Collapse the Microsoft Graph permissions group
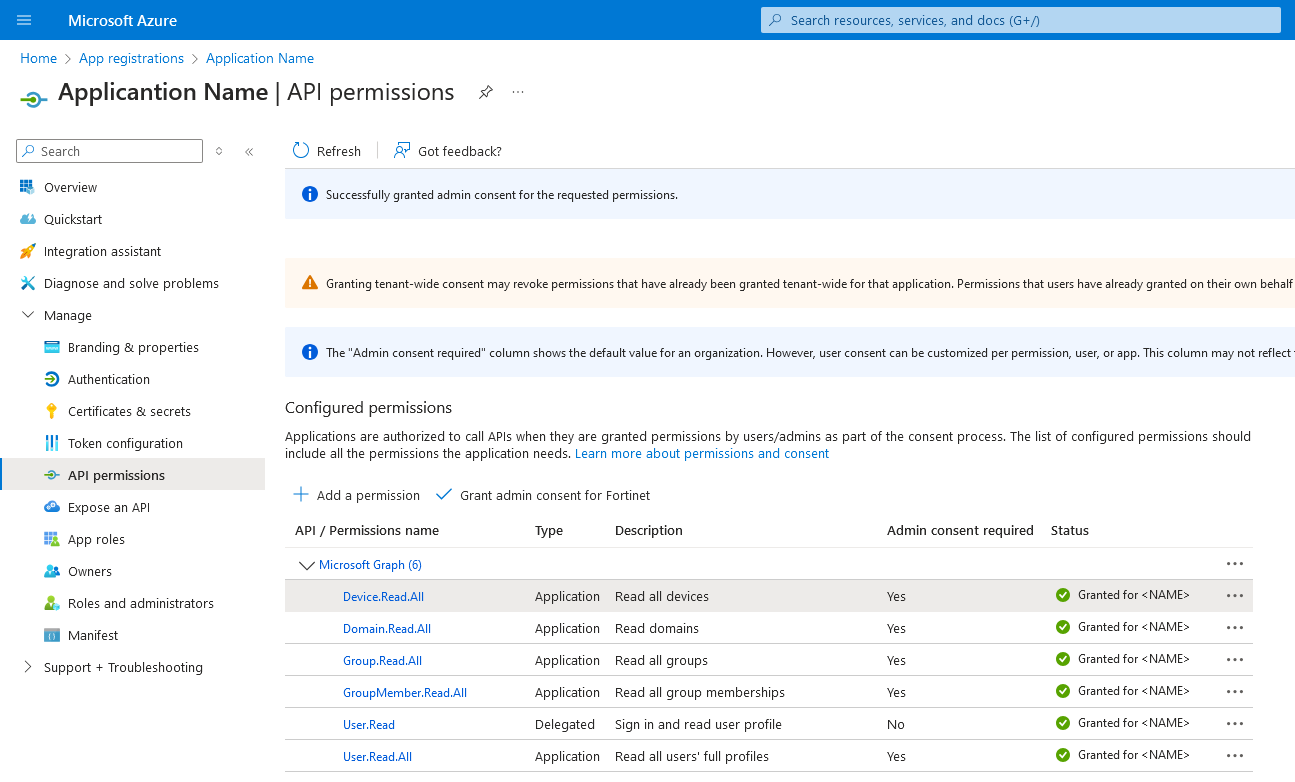The height and width of the screenshot is (782, 1295). [x=306, y=565]
